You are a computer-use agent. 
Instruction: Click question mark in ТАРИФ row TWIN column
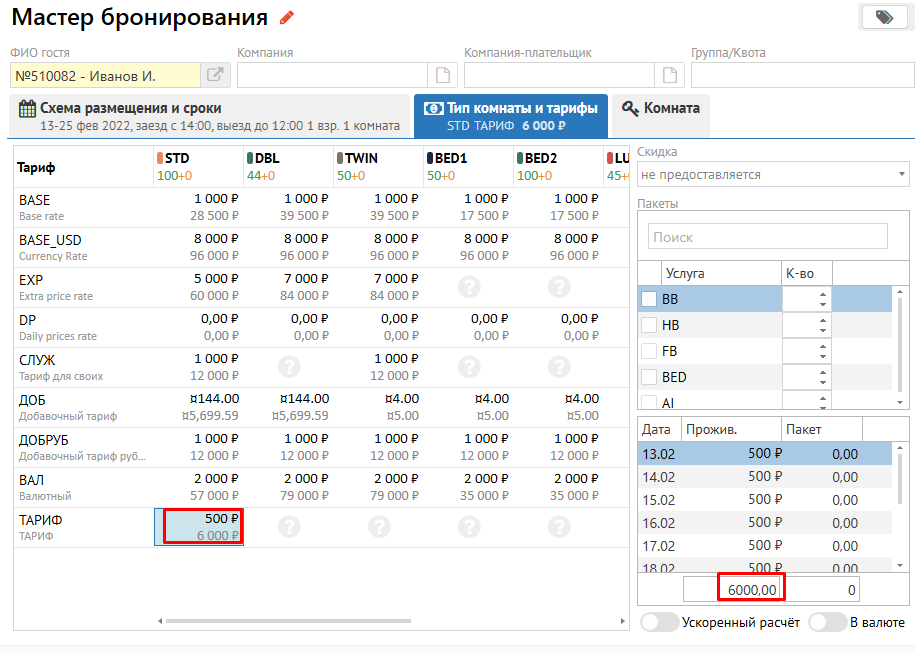click(x=379, y=527)
